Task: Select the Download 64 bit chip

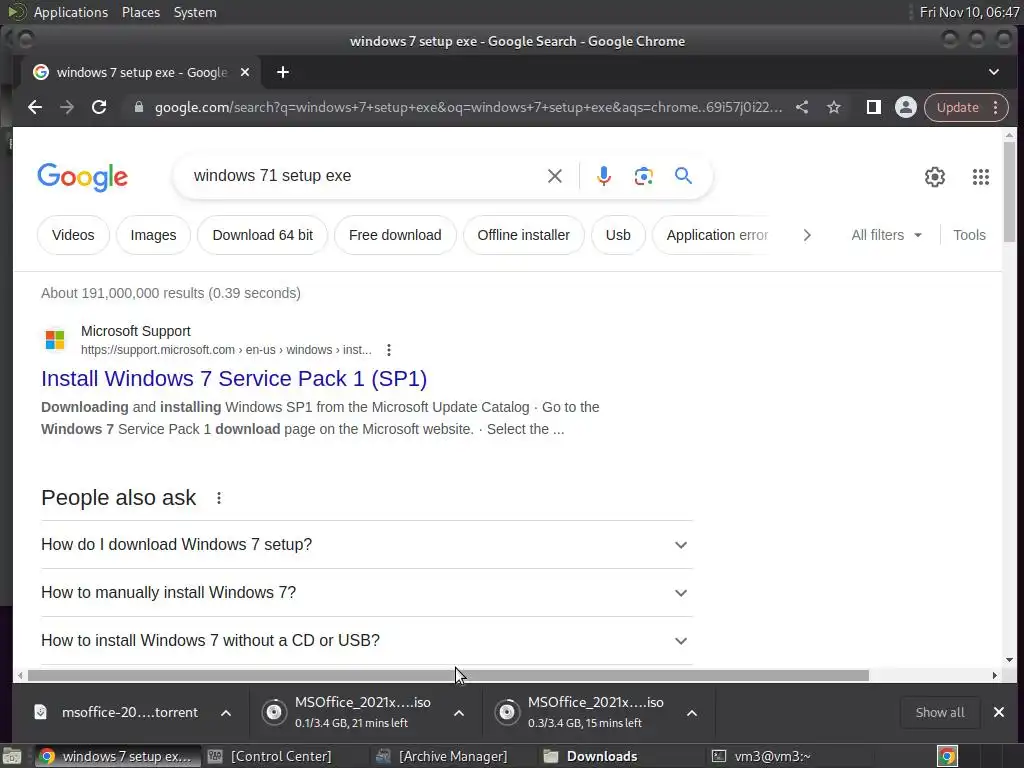Action: pos(263,235)
